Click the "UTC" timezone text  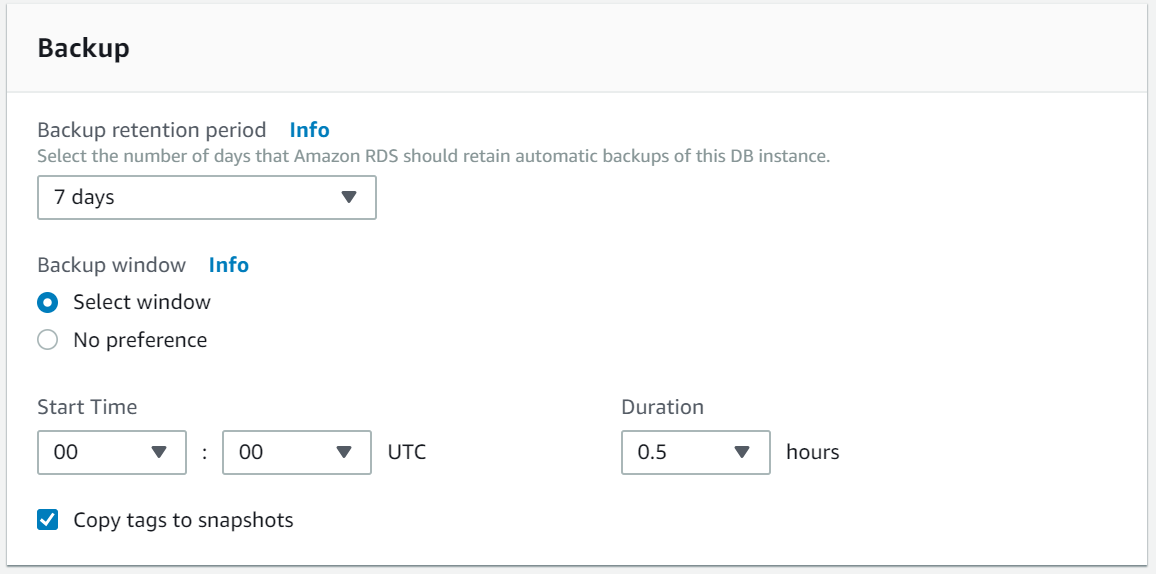(x=407, y=452)
